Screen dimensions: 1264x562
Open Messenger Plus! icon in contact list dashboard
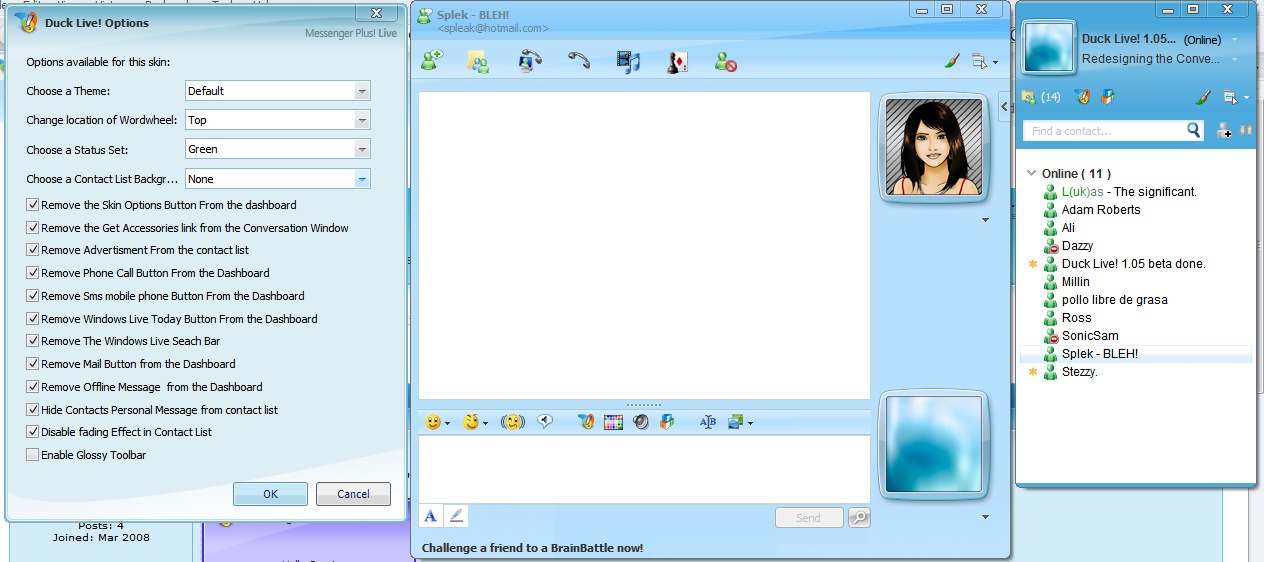pyautogui.click(x=1082, y=97)
